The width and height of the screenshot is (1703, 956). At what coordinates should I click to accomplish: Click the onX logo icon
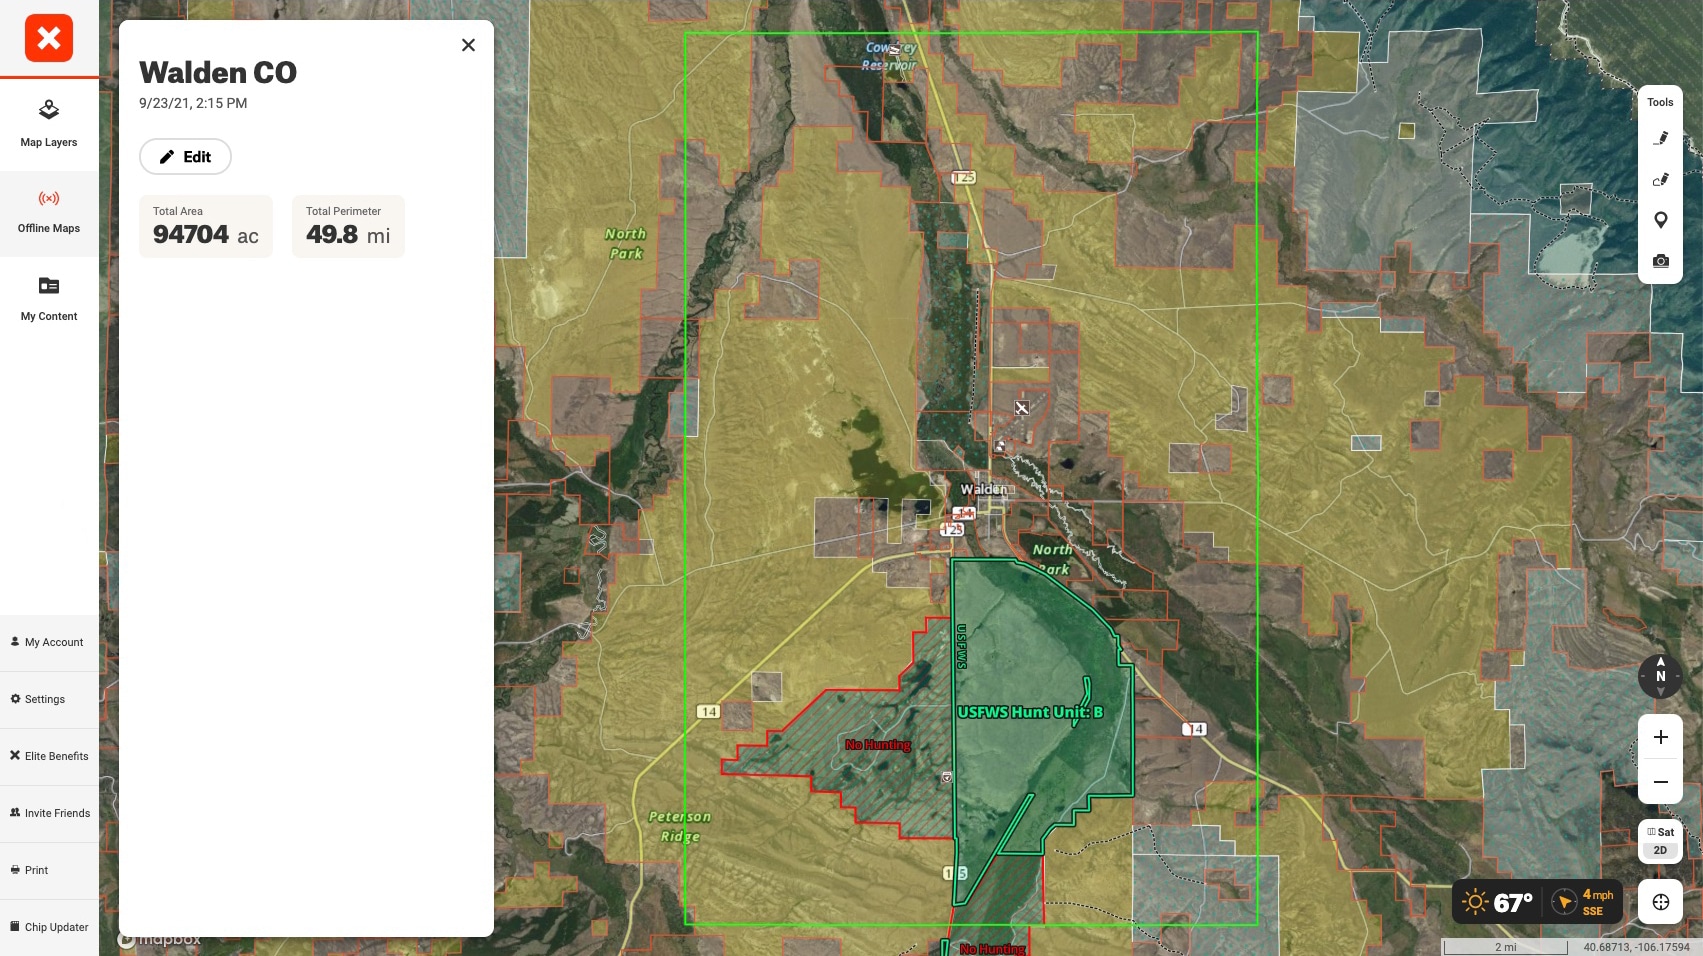click(x=49, y=38)
